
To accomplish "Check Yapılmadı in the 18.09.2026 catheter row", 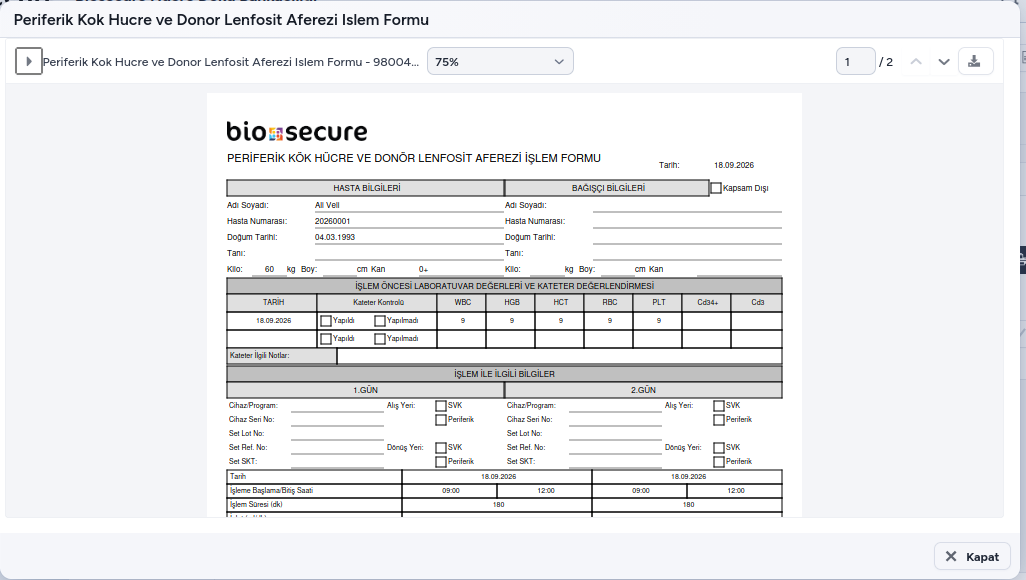I will coord(380,321).
